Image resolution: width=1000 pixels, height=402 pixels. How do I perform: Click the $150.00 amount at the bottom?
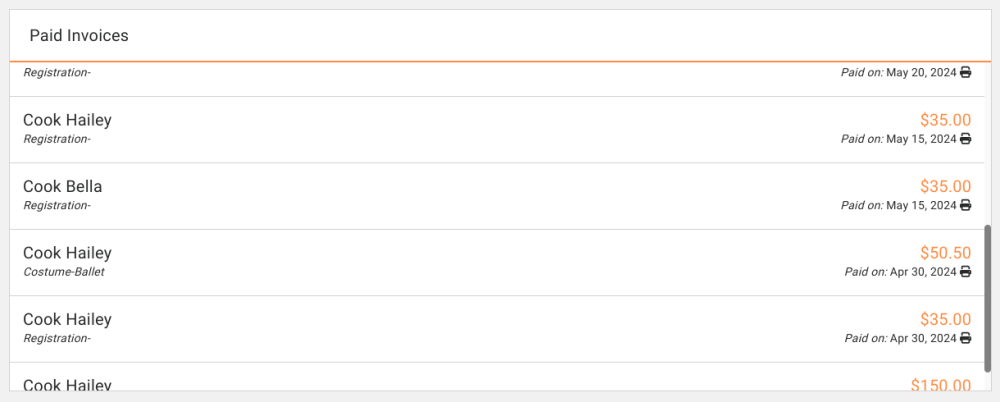(940, 385)
